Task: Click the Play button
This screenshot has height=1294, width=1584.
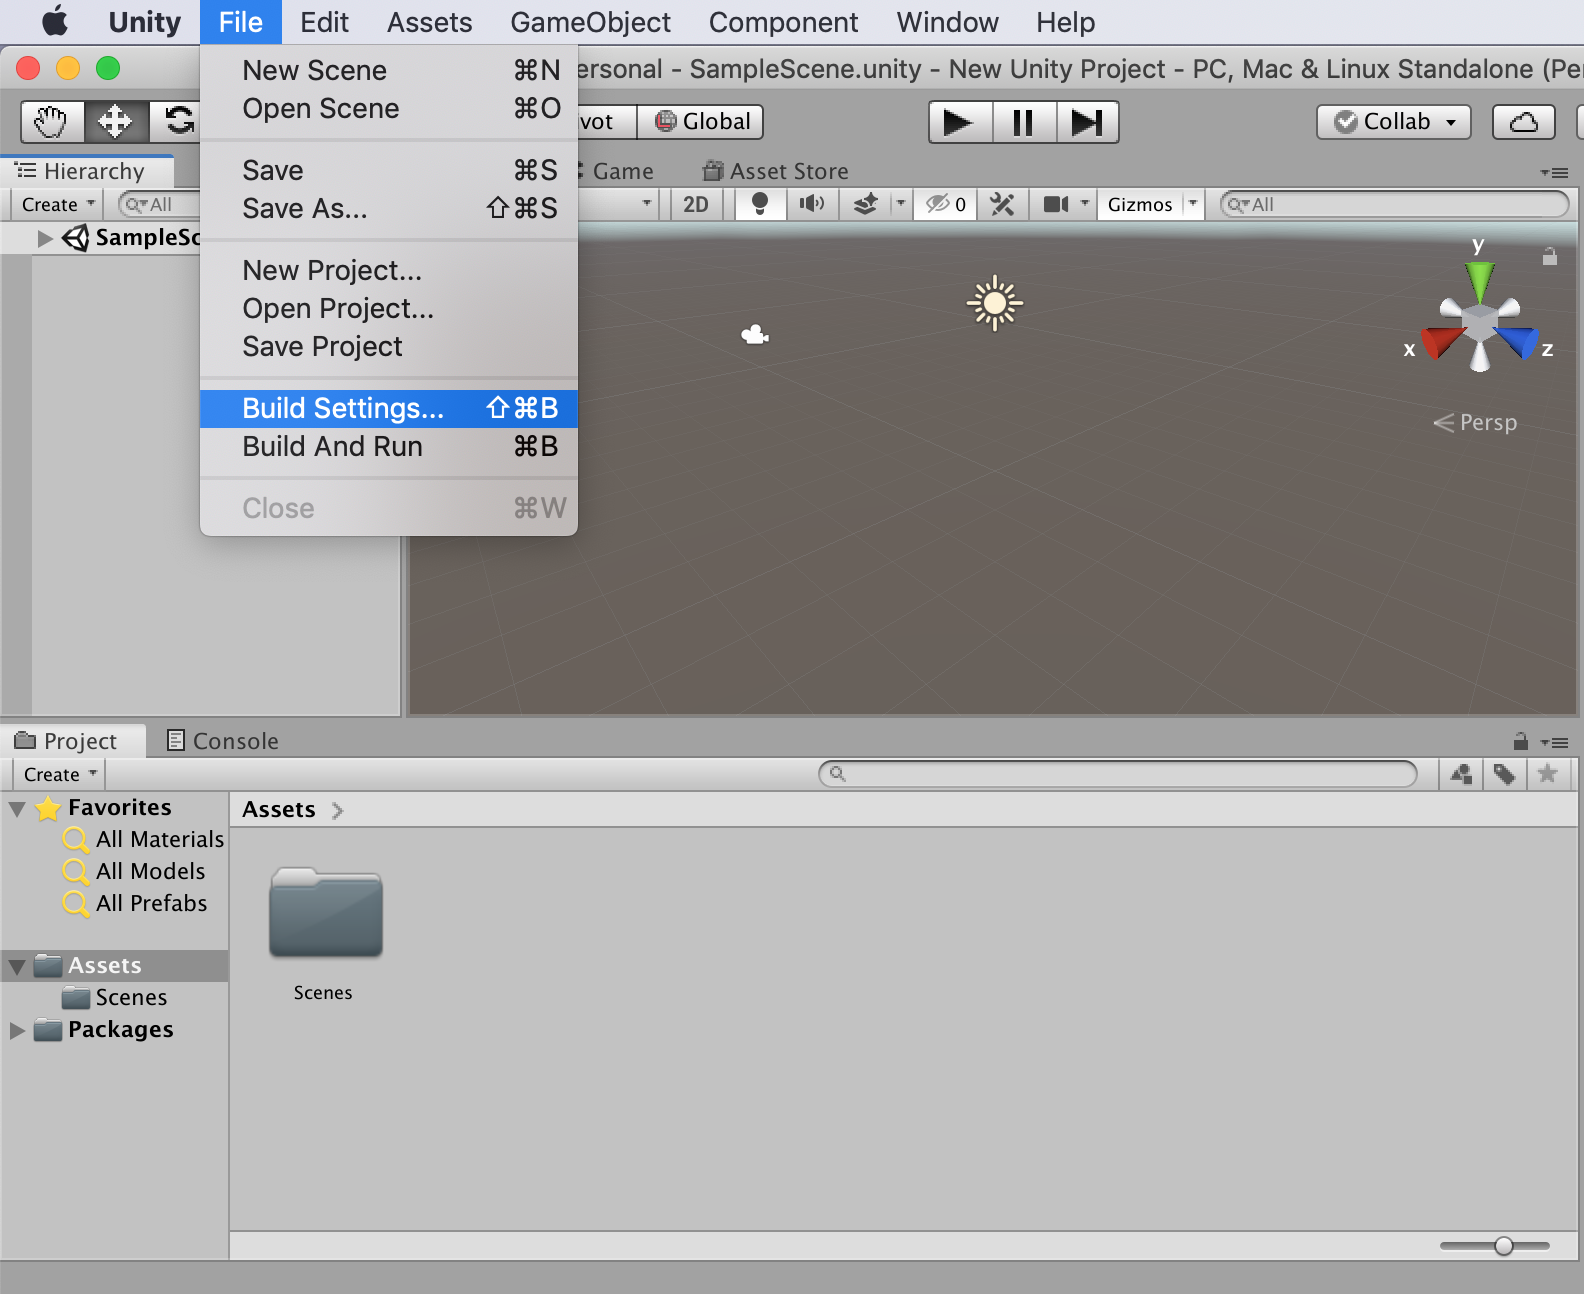Action: tap(959, 122)
